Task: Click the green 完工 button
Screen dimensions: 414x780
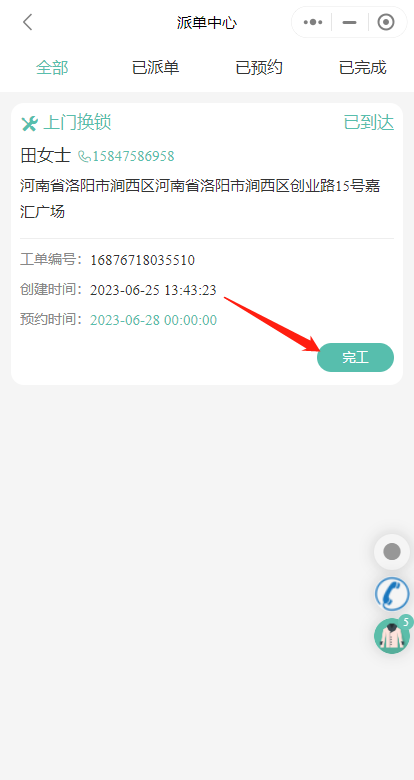Action: (x=355, y=357)
